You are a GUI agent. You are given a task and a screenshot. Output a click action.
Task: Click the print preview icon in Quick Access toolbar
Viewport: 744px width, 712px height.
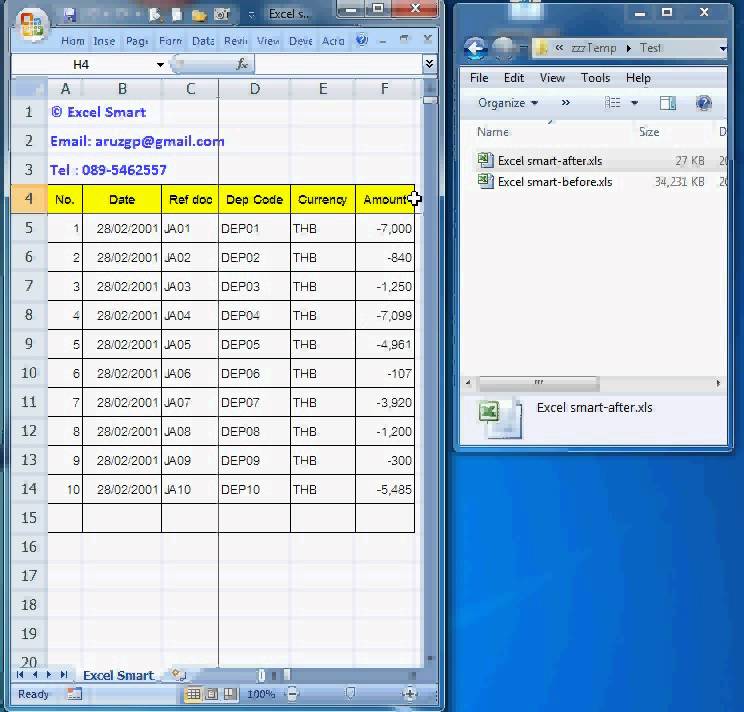155,15
